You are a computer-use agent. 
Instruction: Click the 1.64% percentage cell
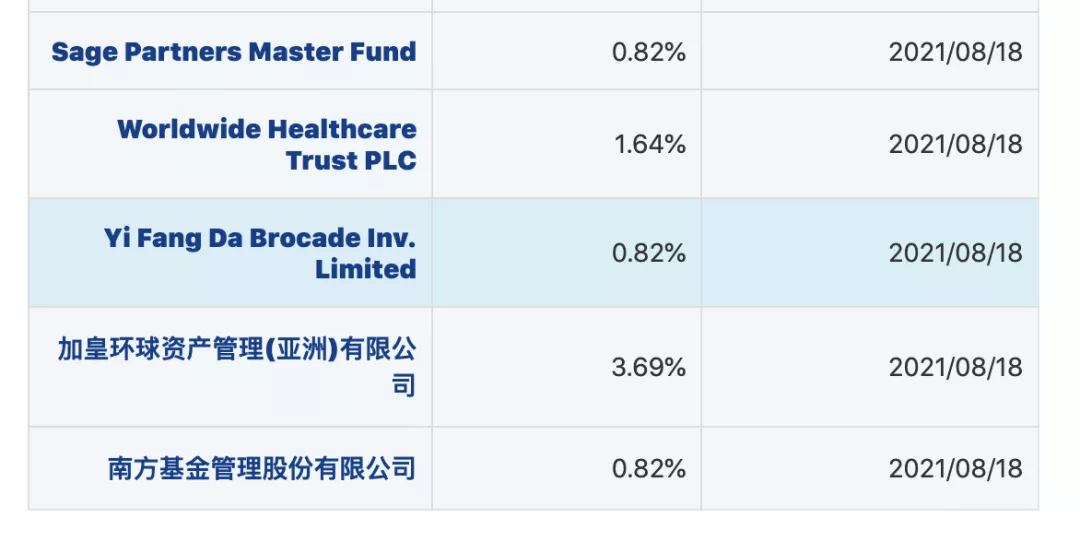point(649,144)
